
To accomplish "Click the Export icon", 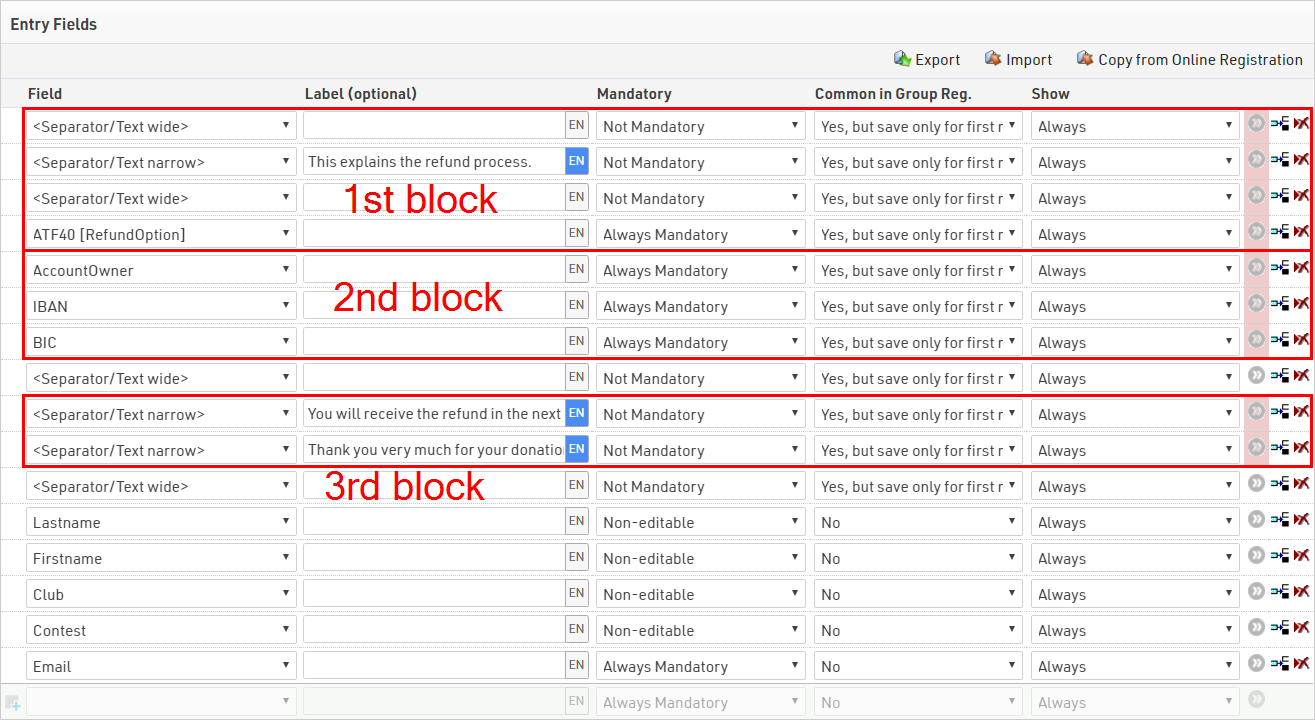I will click(x=902, y=59).
